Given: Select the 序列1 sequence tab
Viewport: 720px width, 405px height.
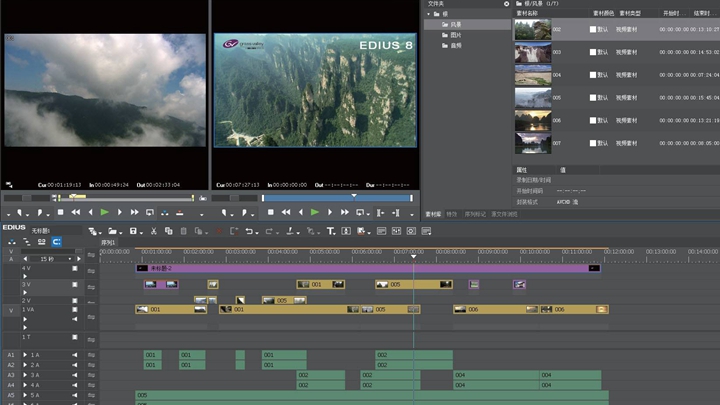Looking at the screenshot, I should pos(108,242).
